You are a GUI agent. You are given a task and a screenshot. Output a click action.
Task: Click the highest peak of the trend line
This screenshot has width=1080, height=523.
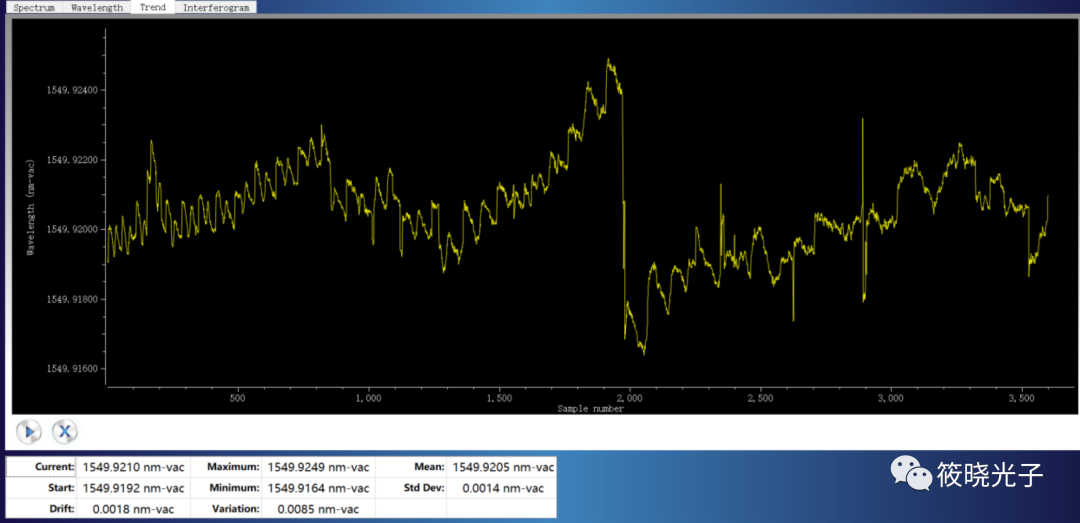(608, 60)
